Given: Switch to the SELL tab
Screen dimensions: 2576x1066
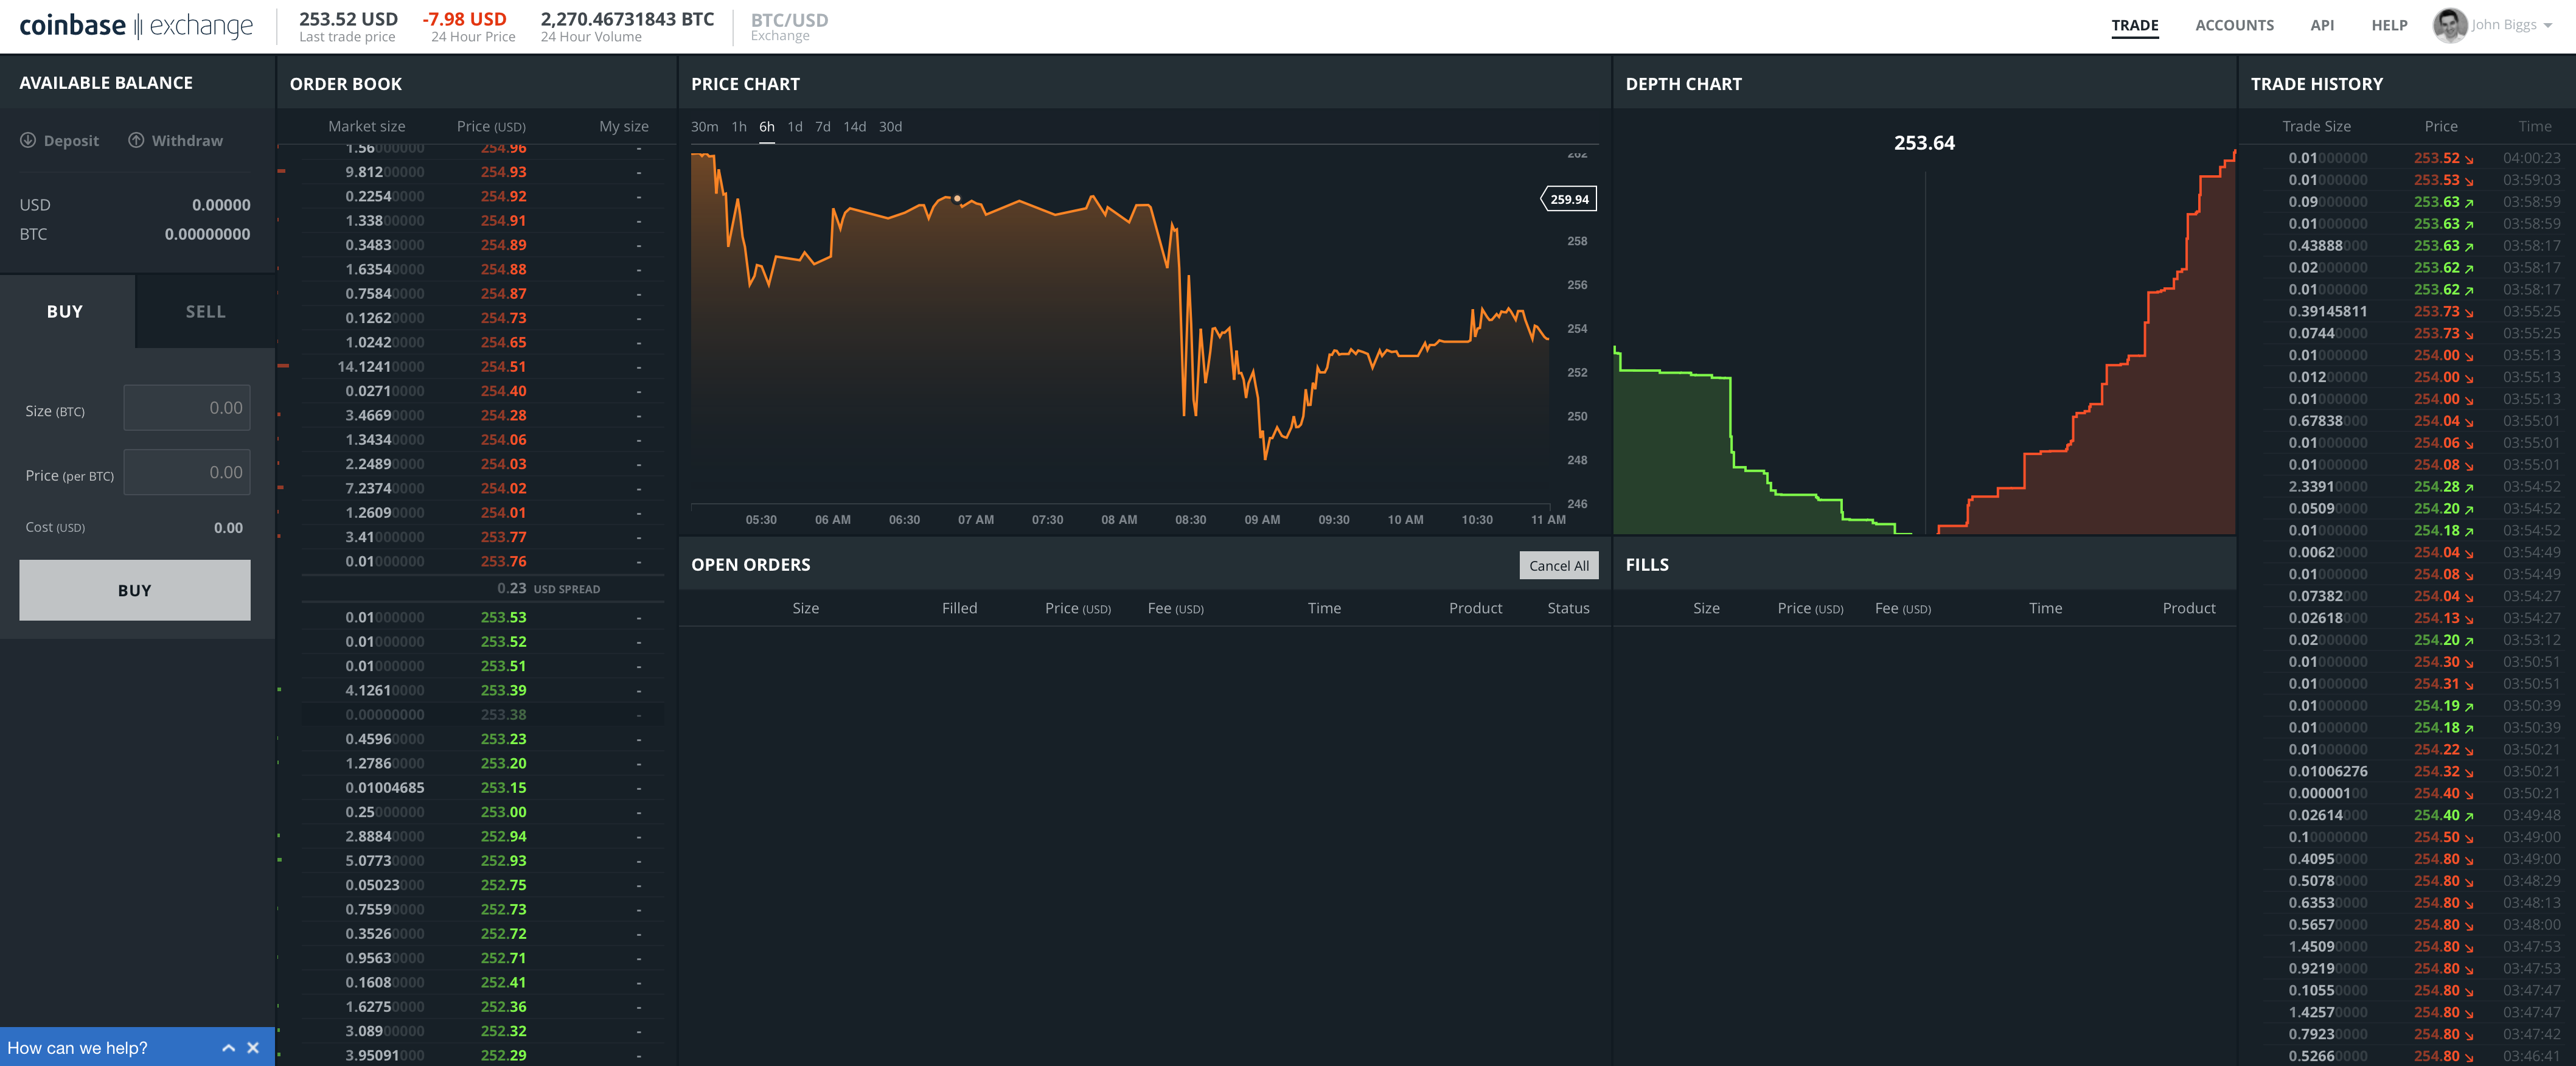Looking at the screenshot, I should 204,311.
